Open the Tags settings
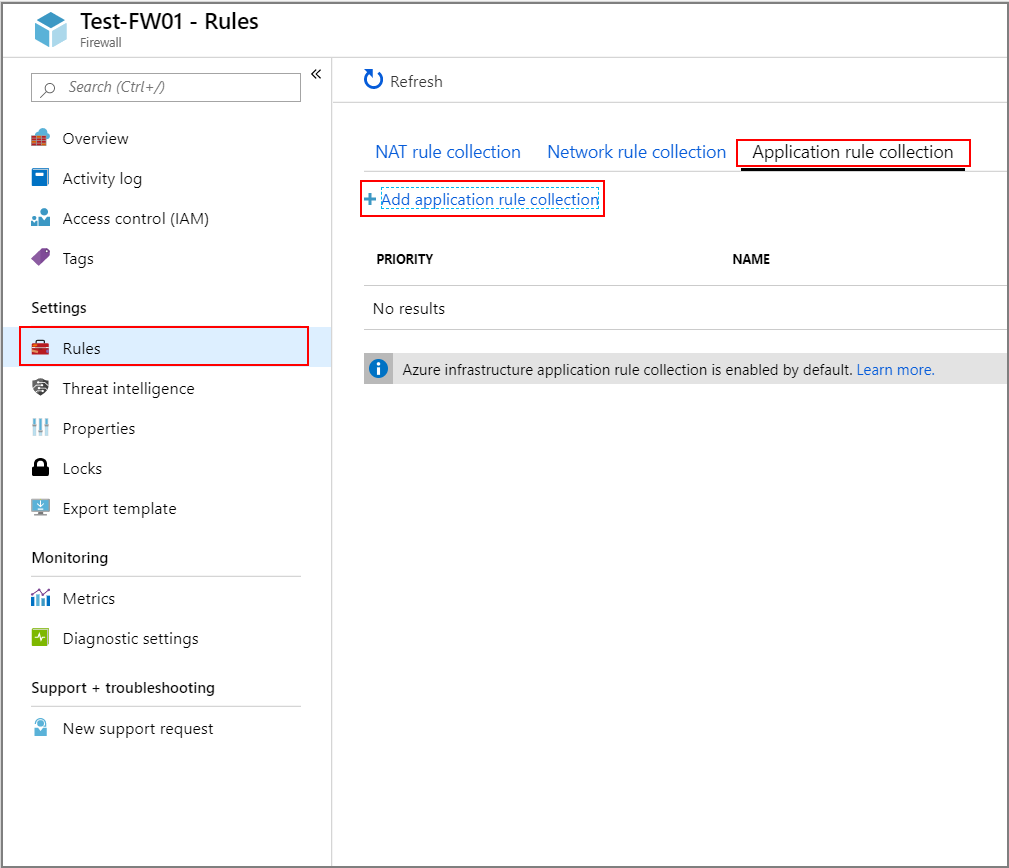Screen dimensions: 1009x868 click(78, 258)
